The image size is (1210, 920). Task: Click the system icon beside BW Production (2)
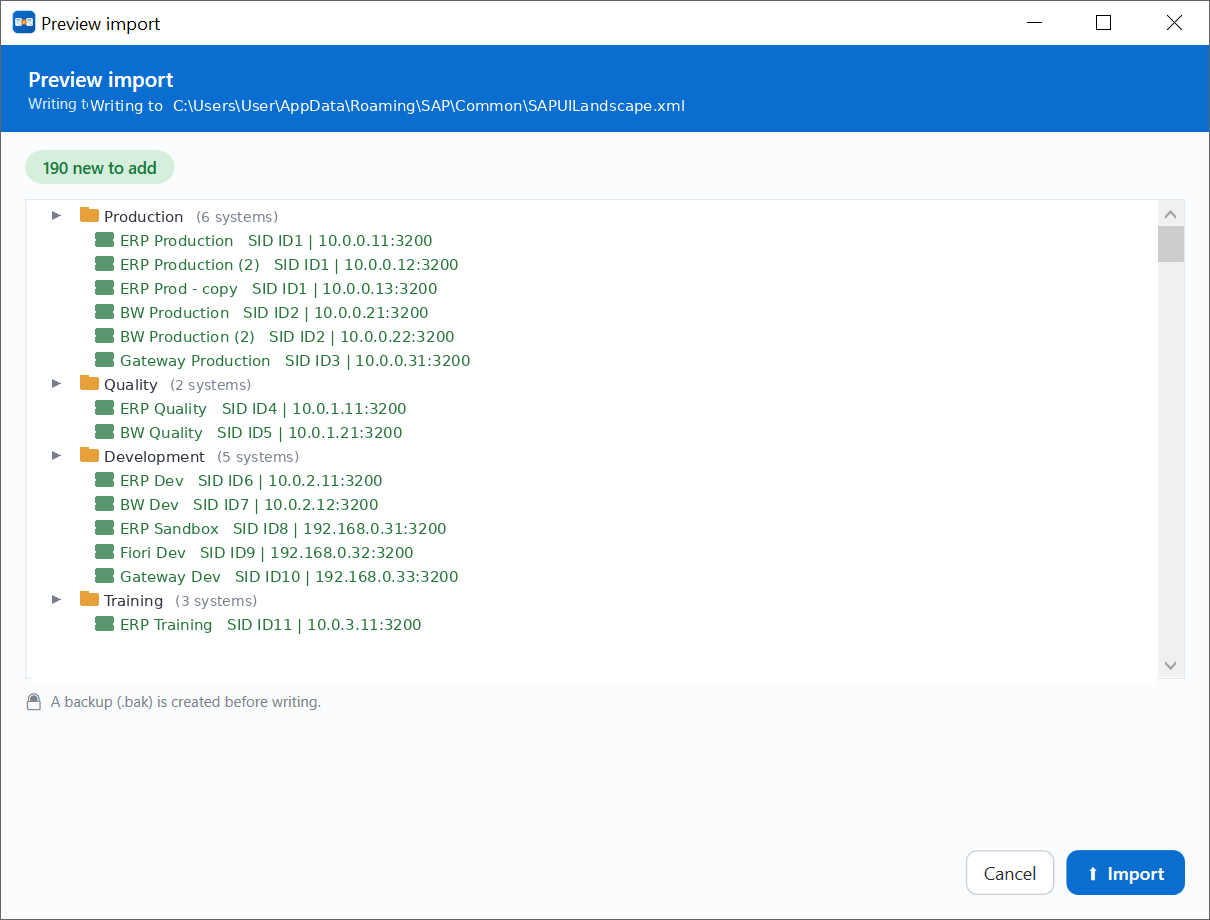coord(104,336)
